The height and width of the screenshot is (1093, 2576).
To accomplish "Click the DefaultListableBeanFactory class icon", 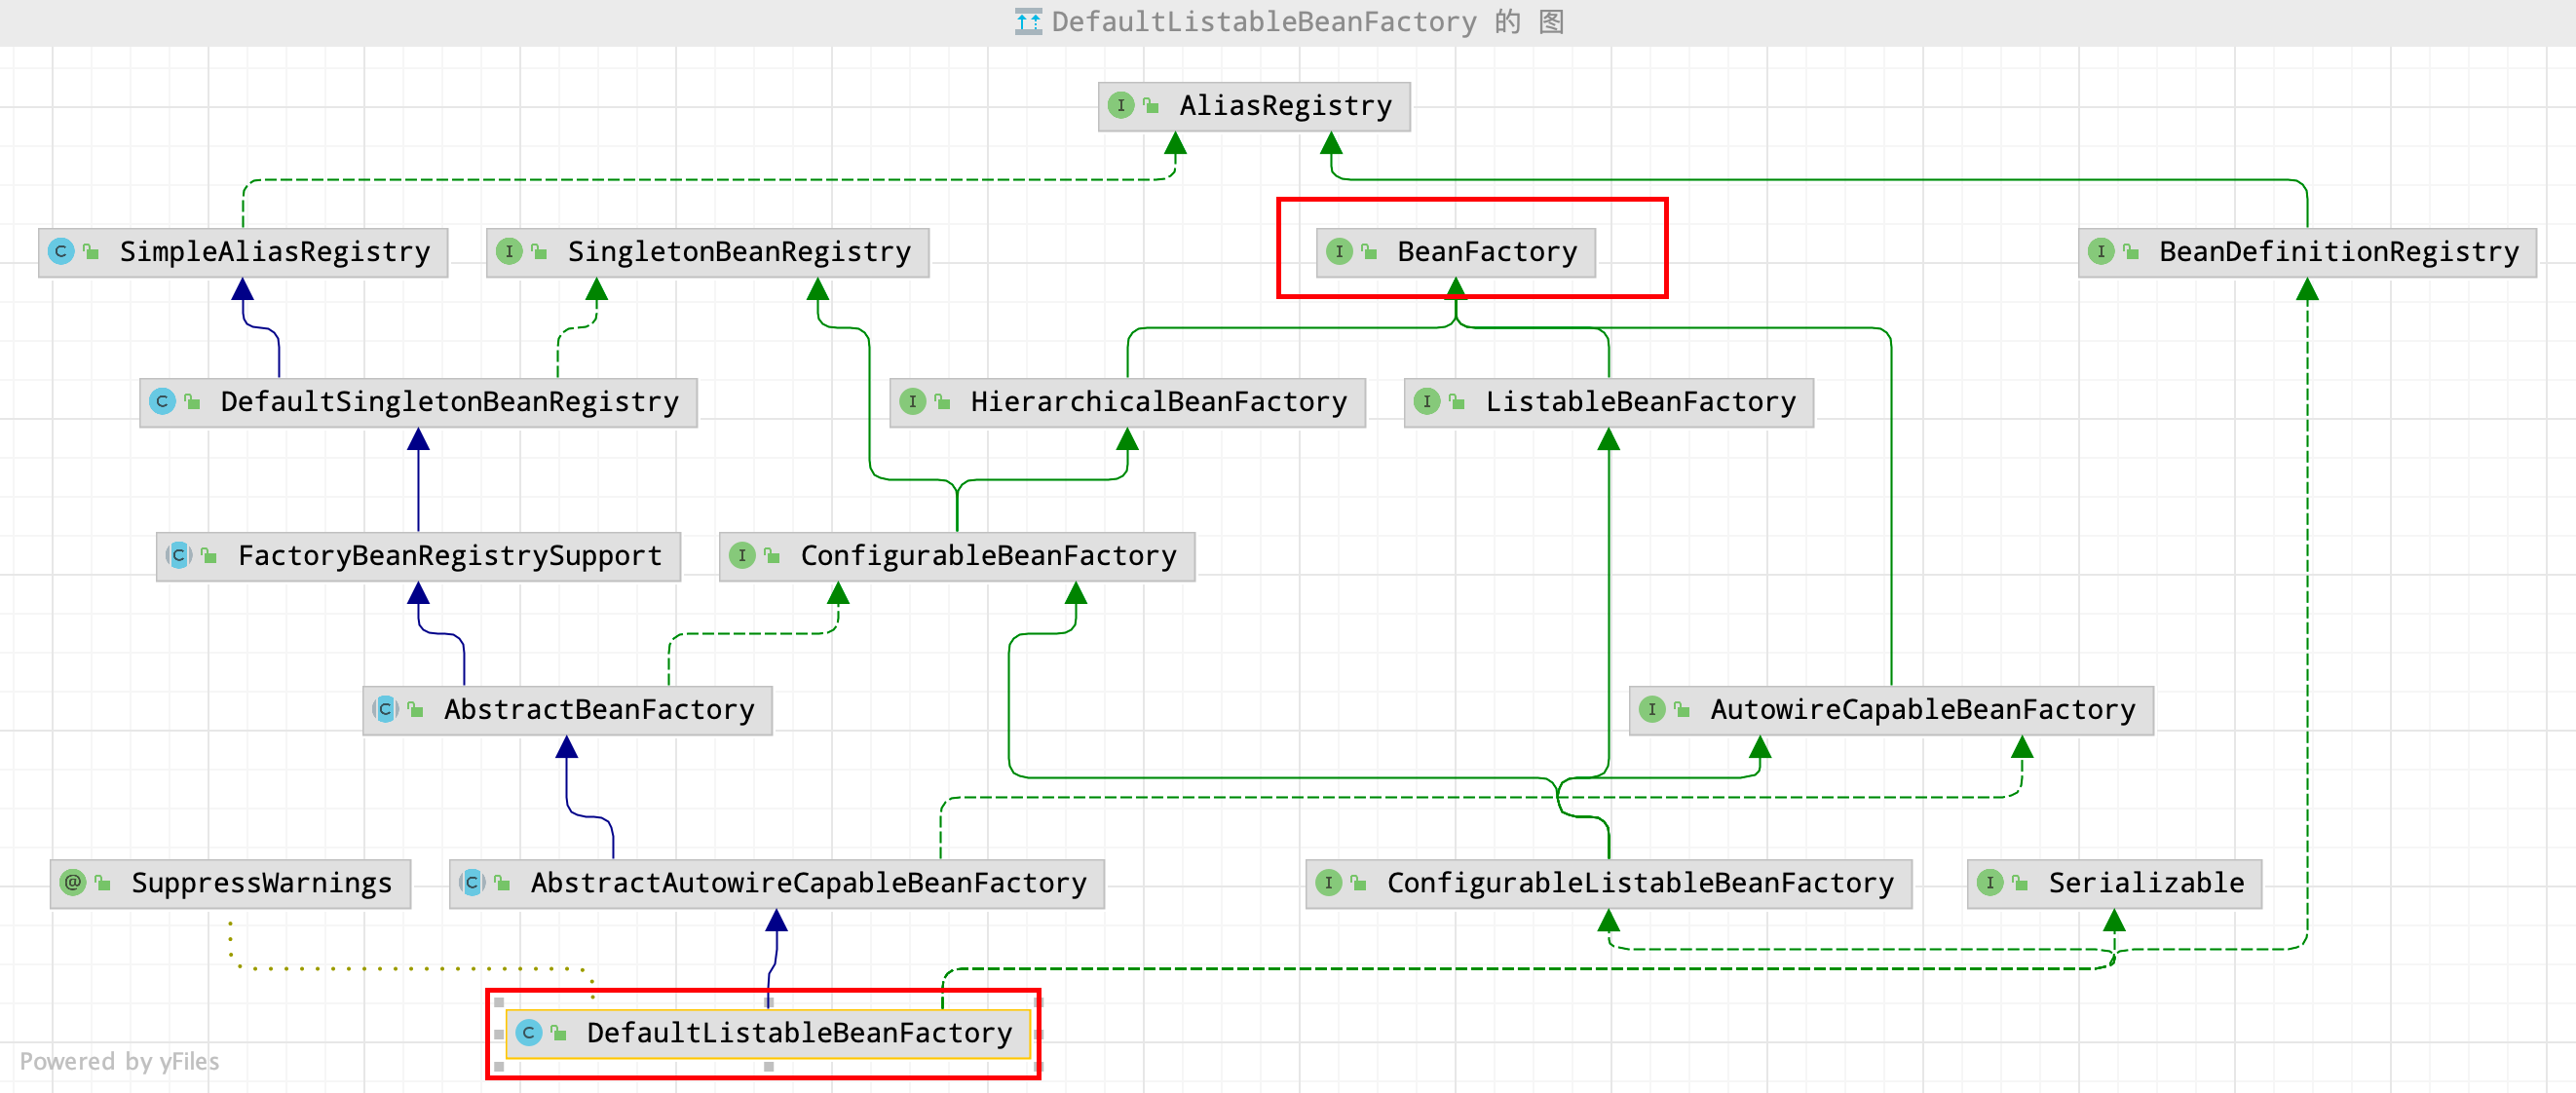I will (529, 1033).
